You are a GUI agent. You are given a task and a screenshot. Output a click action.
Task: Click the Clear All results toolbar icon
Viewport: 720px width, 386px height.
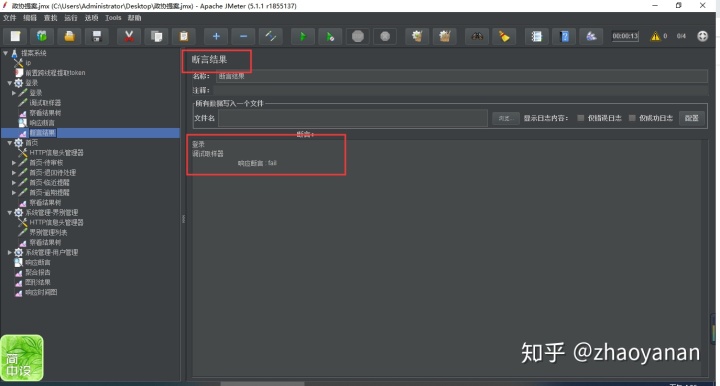(x=444, y=36)
